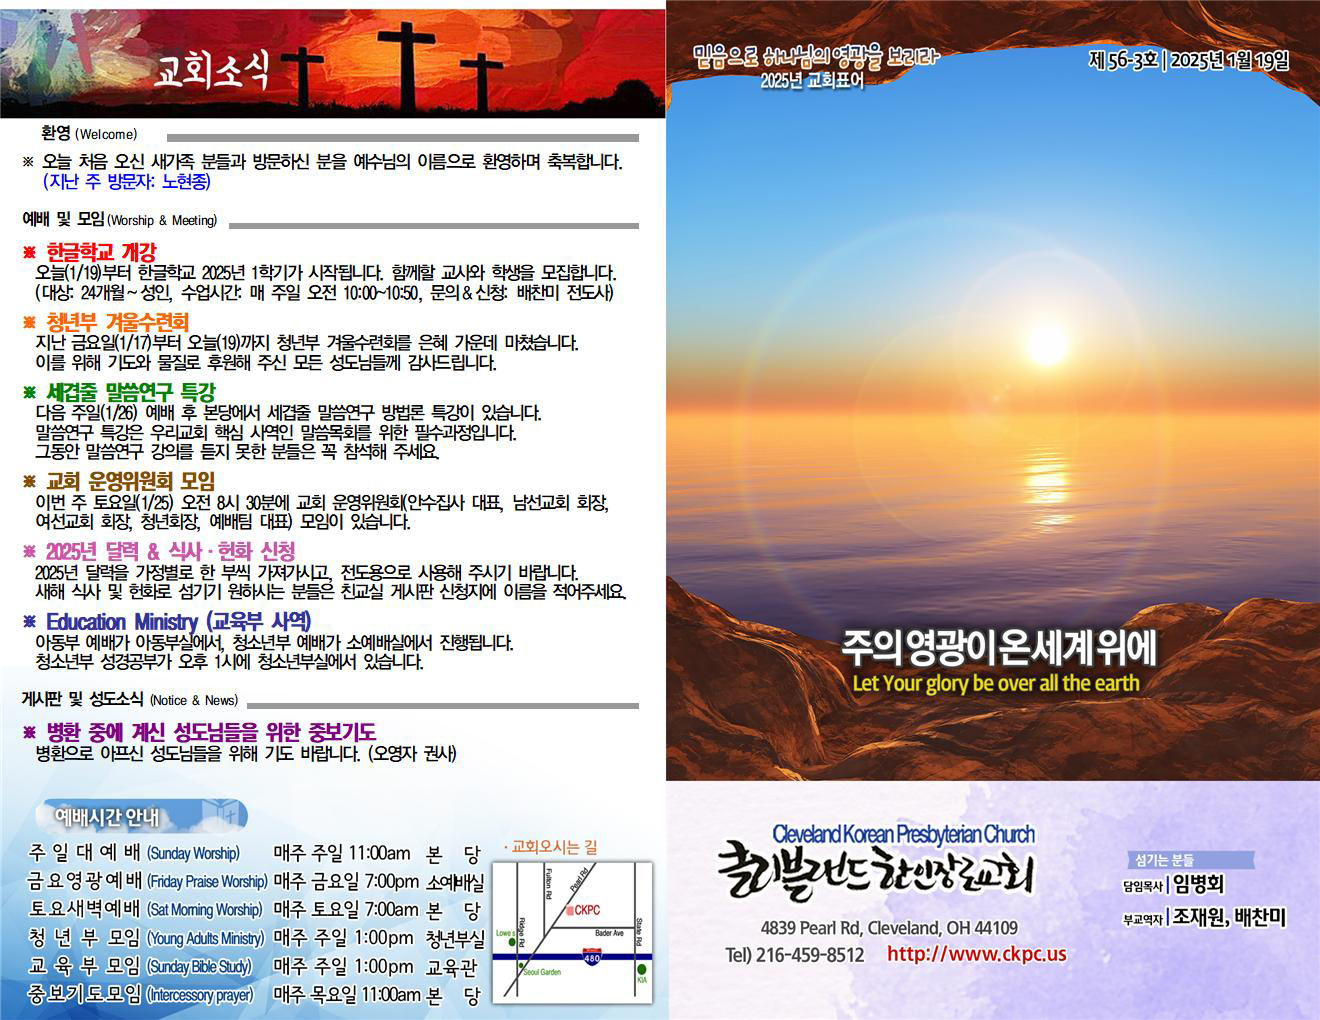Select the 한글학교 개강 announcement heading
The height and width of the screenshot is (1020, 1320).
click(101, 252)
